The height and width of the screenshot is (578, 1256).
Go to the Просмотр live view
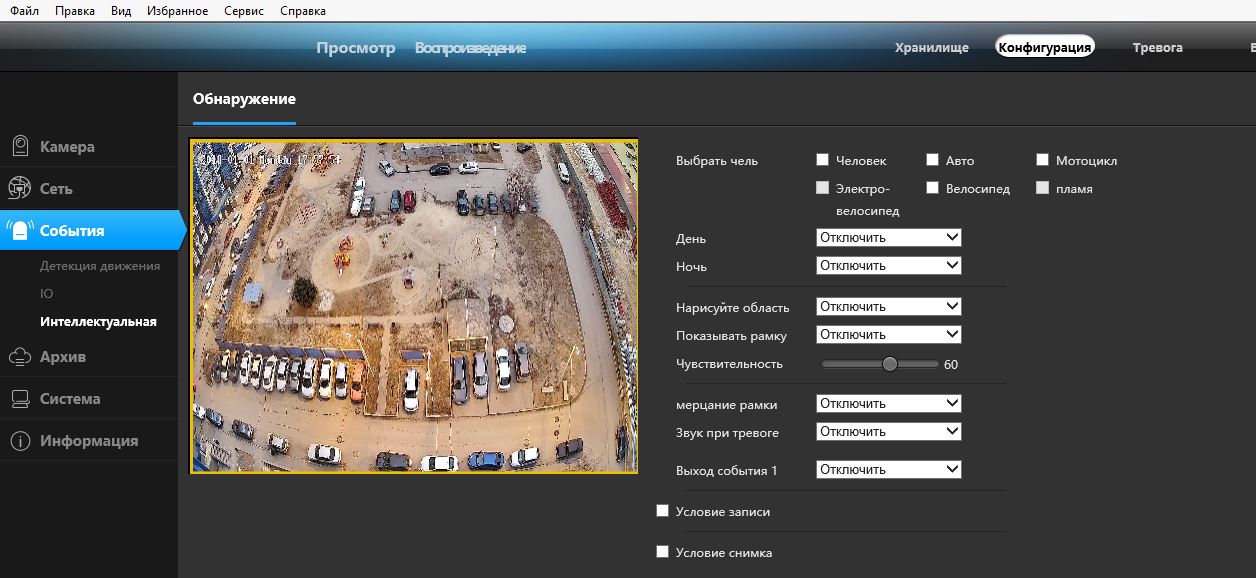click(x=356, y=48)
